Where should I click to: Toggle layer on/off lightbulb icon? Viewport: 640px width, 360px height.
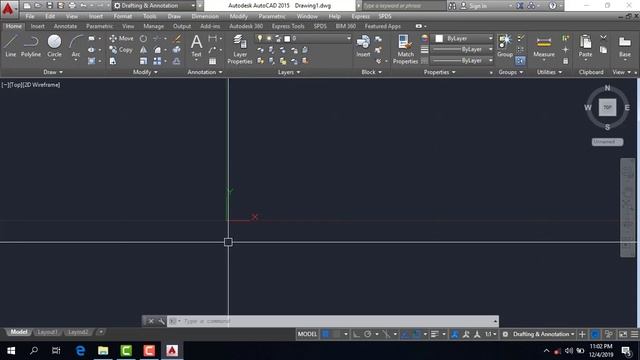click(x=260, y=38)
